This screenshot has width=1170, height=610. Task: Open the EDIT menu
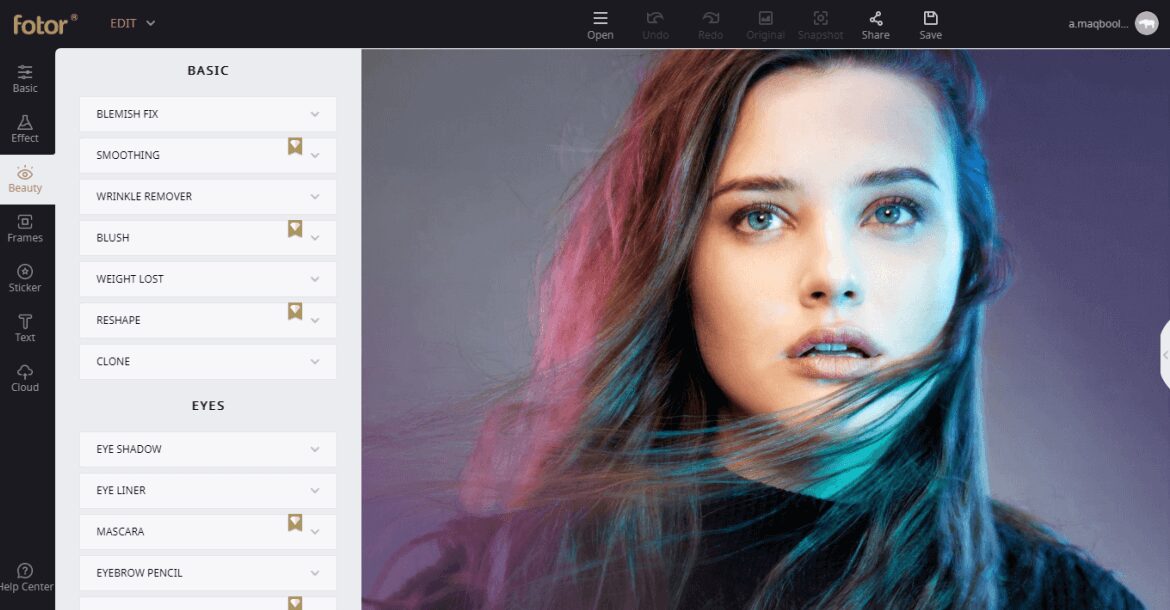[132, 23]
